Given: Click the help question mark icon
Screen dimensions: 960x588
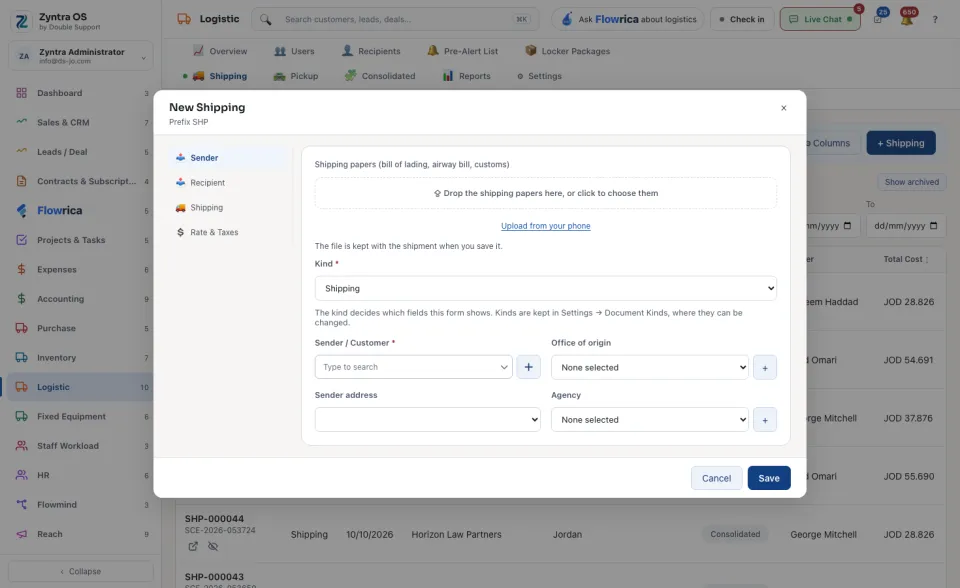Looking at the screenshot, I should 935,20.
